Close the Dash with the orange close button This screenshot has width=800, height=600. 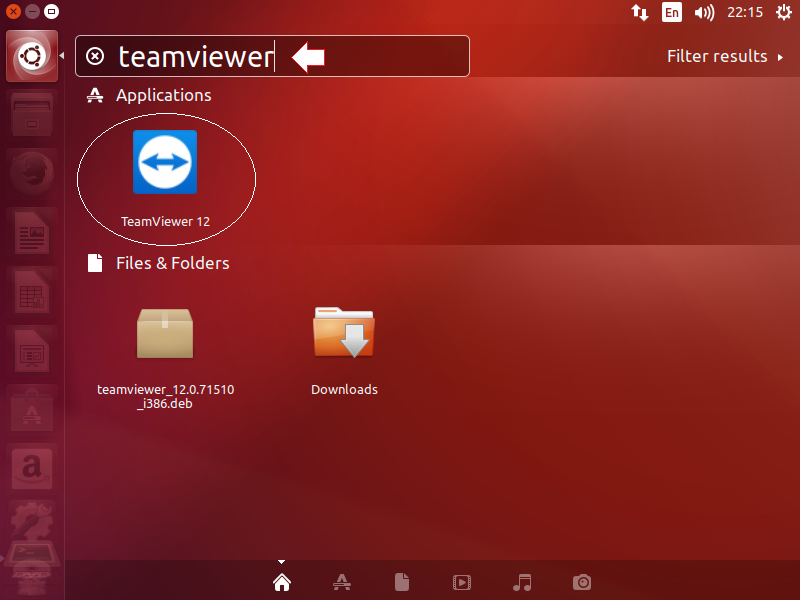pyautogui.click(x=14, y=11)
